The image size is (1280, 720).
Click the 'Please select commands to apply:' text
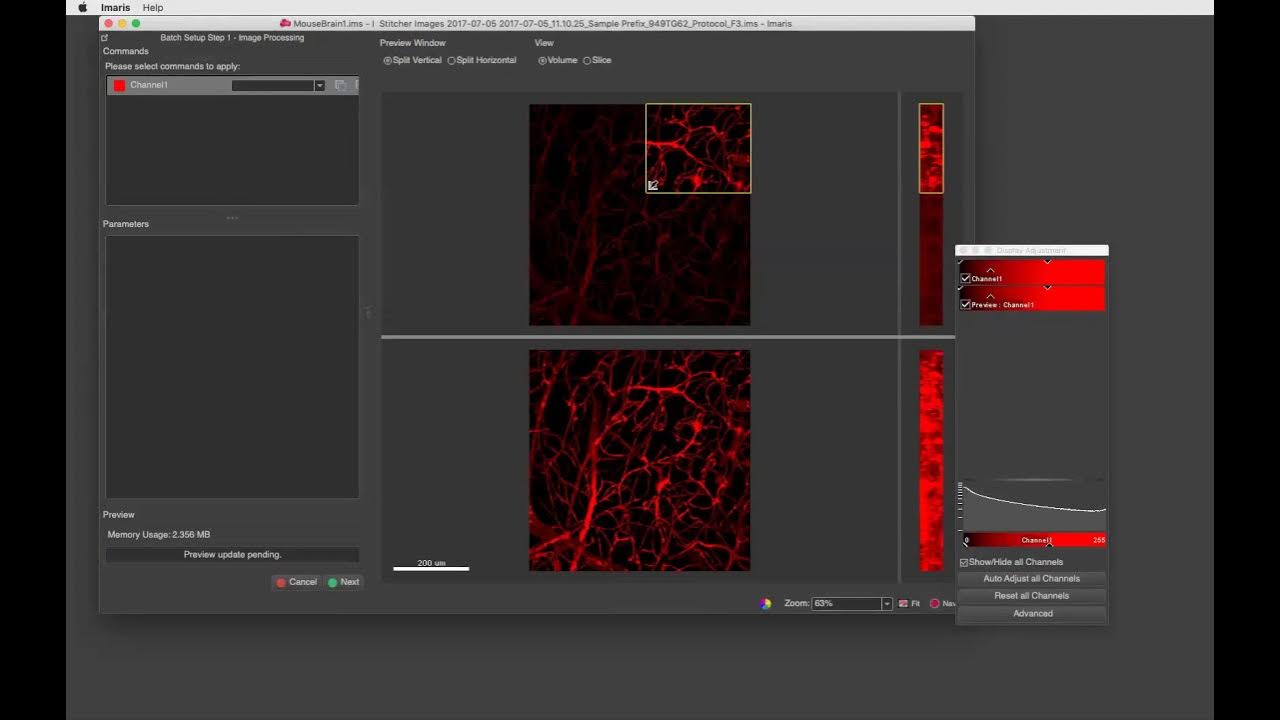pyautogui.click(x=173, y=67)
